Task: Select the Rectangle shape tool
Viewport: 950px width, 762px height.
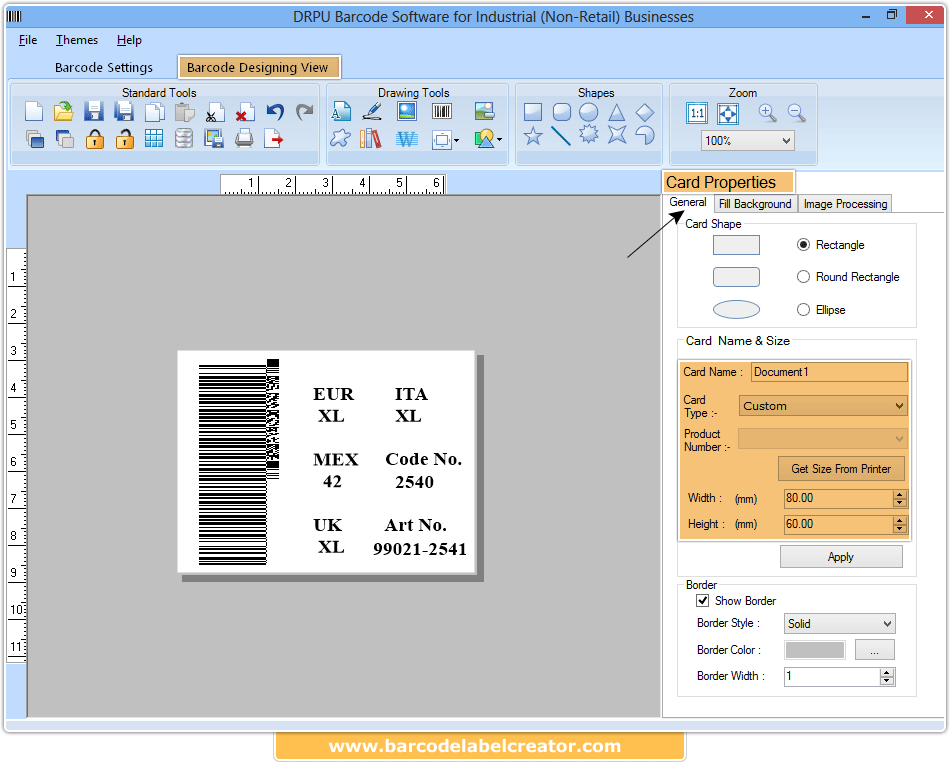Action: click(x=533, y=112)
